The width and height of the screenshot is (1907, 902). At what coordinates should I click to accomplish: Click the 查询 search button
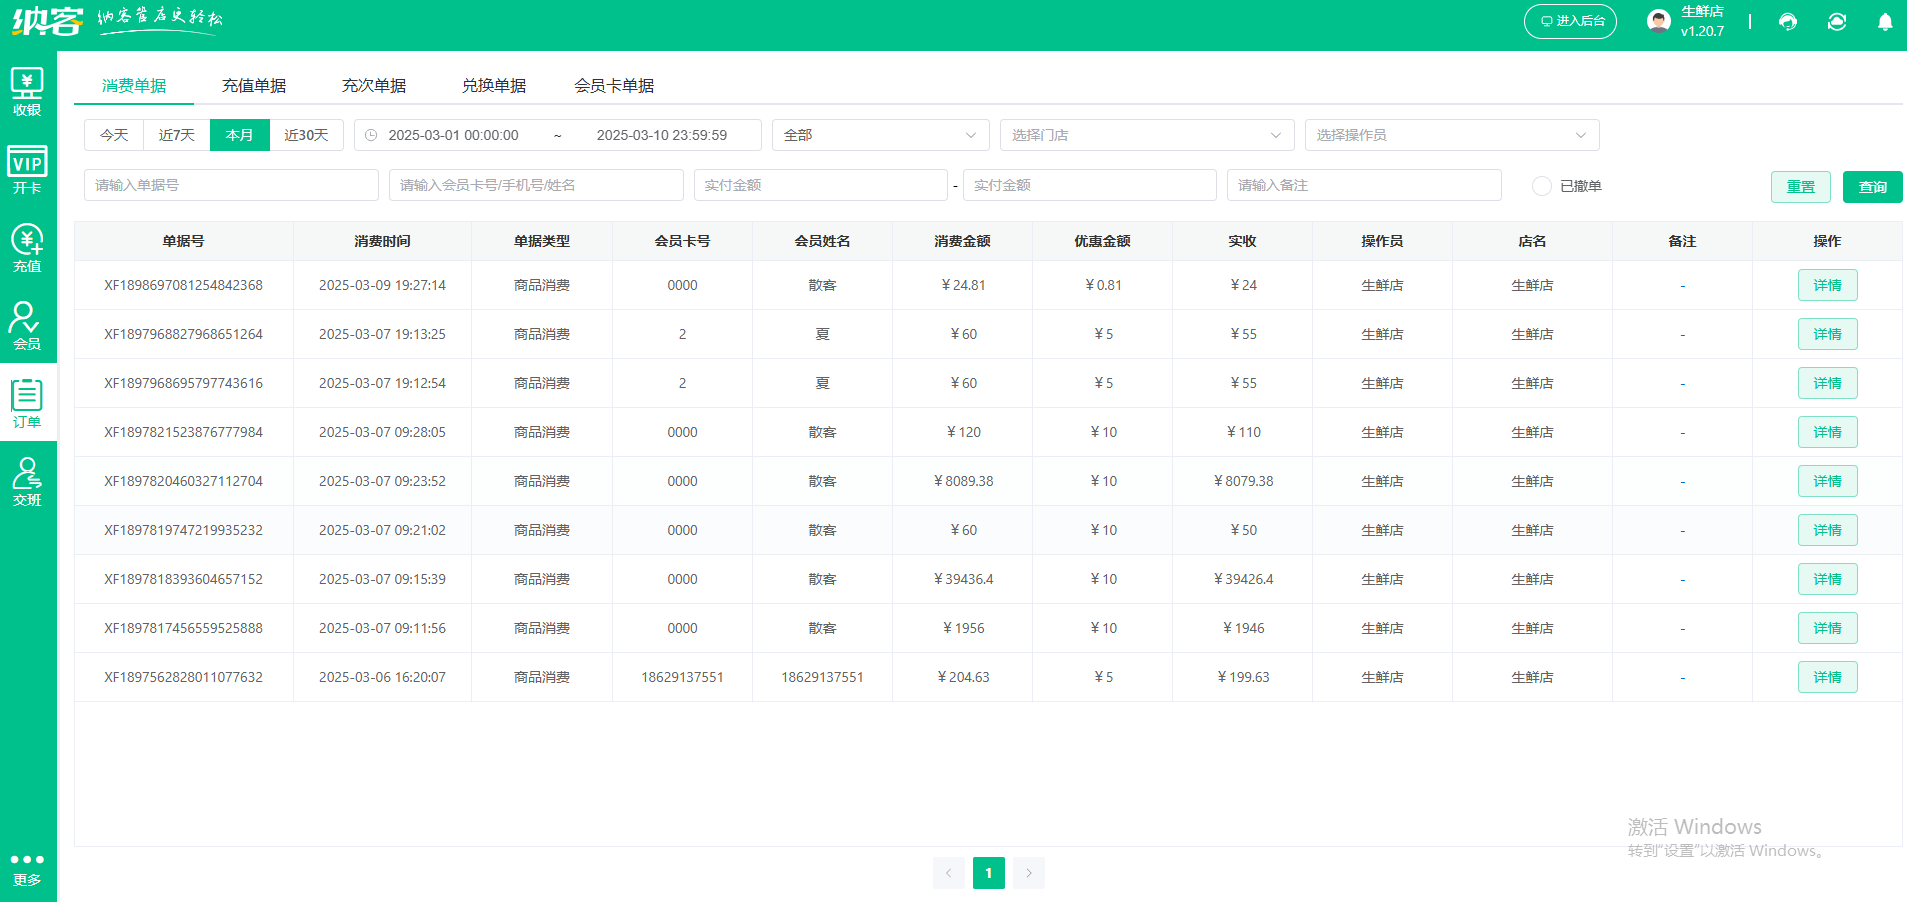1872,186
